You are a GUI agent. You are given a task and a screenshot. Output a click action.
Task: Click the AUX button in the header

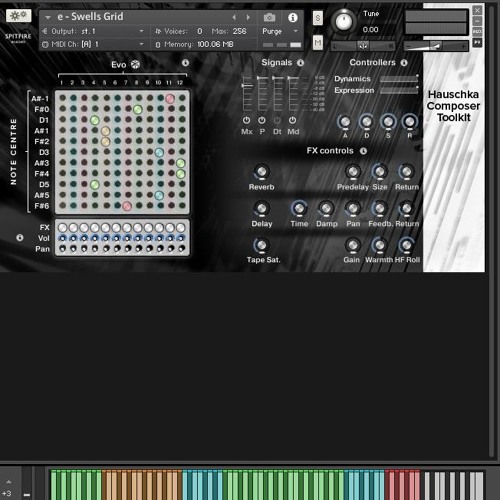477,32
